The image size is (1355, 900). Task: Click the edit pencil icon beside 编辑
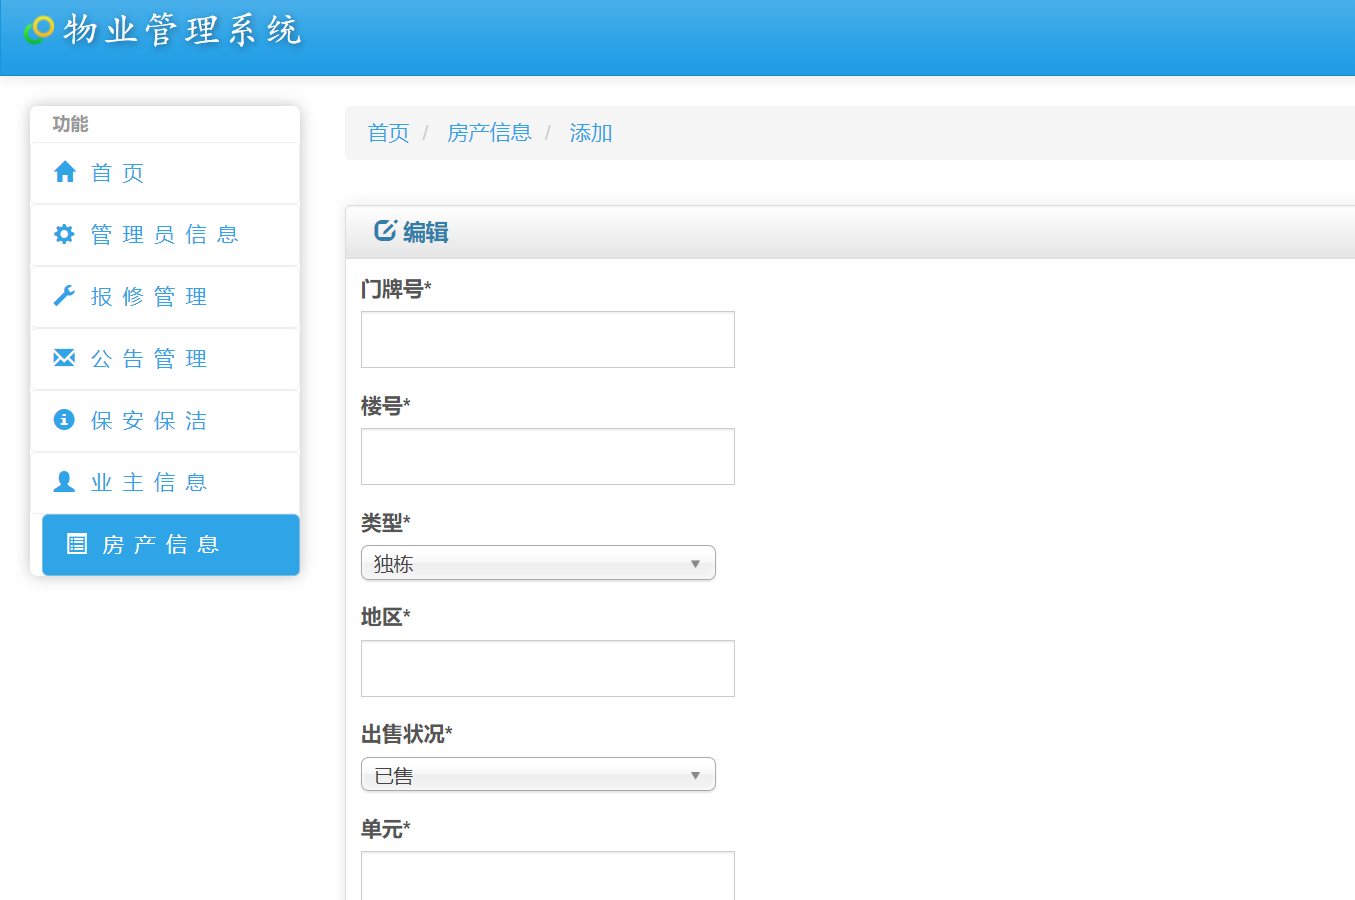click(385, 231)
